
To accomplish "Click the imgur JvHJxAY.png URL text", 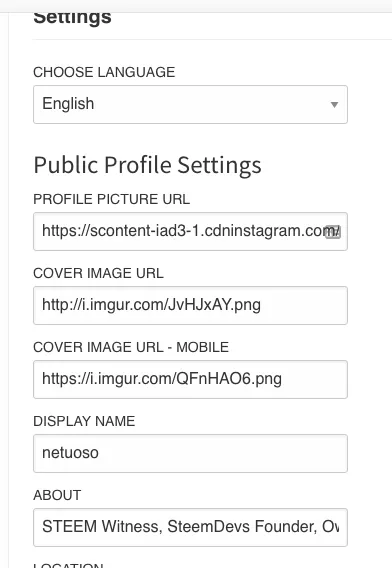I will pos(151,305).
